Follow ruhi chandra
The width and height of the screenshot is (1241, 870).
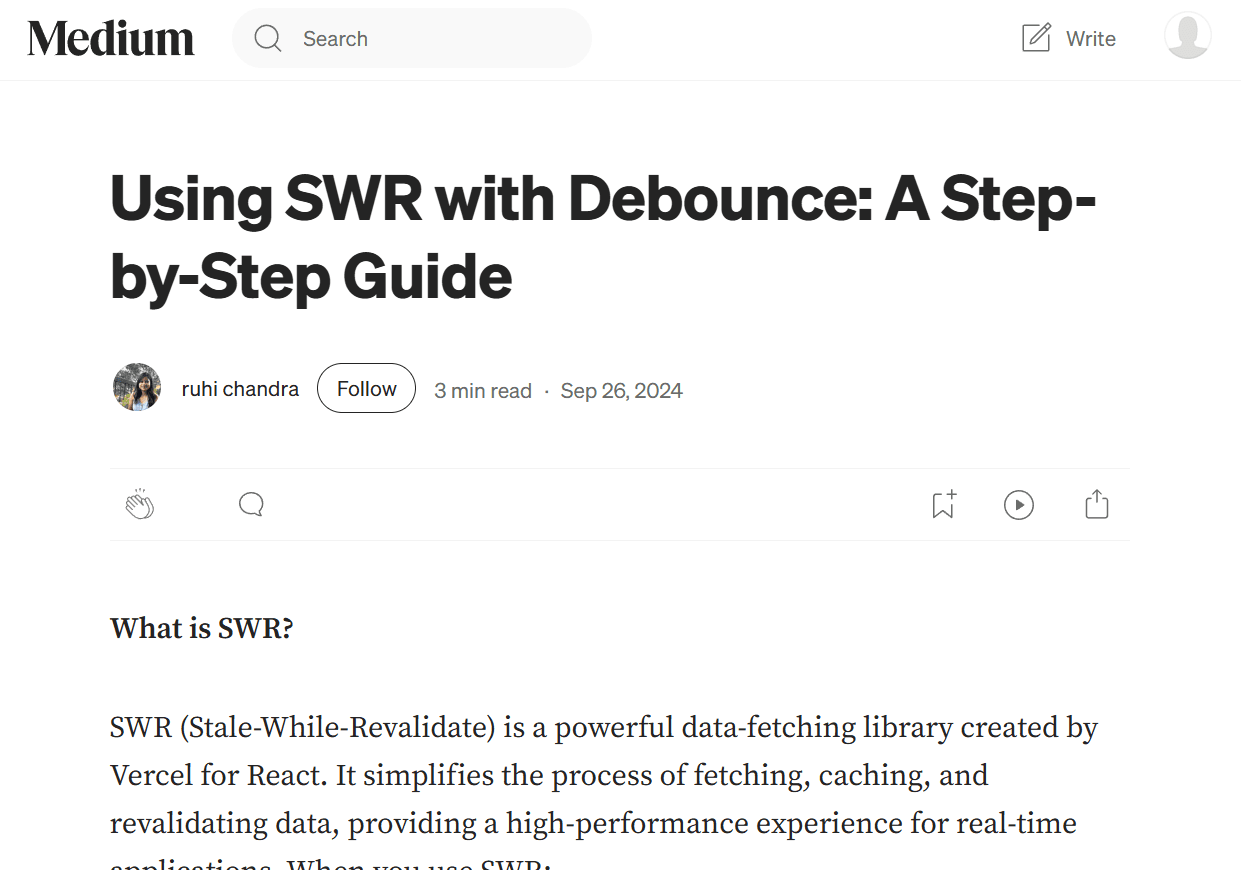(x=366, y=388)
